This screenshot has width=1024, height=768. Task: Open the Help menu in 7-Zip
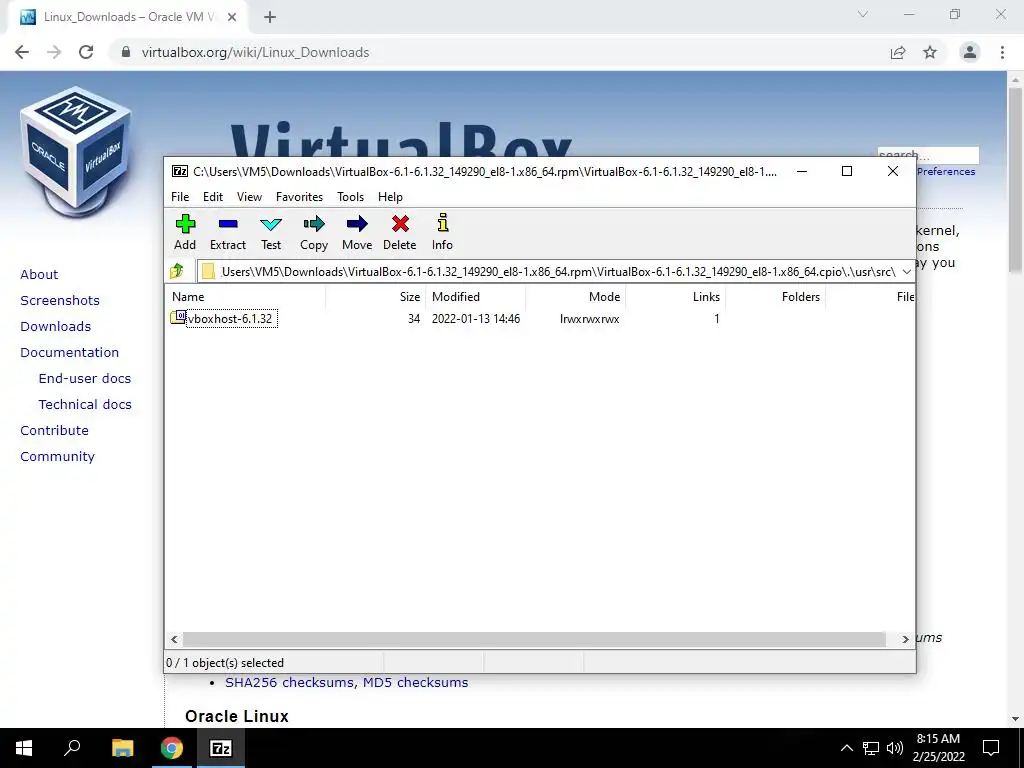point(390,197)
